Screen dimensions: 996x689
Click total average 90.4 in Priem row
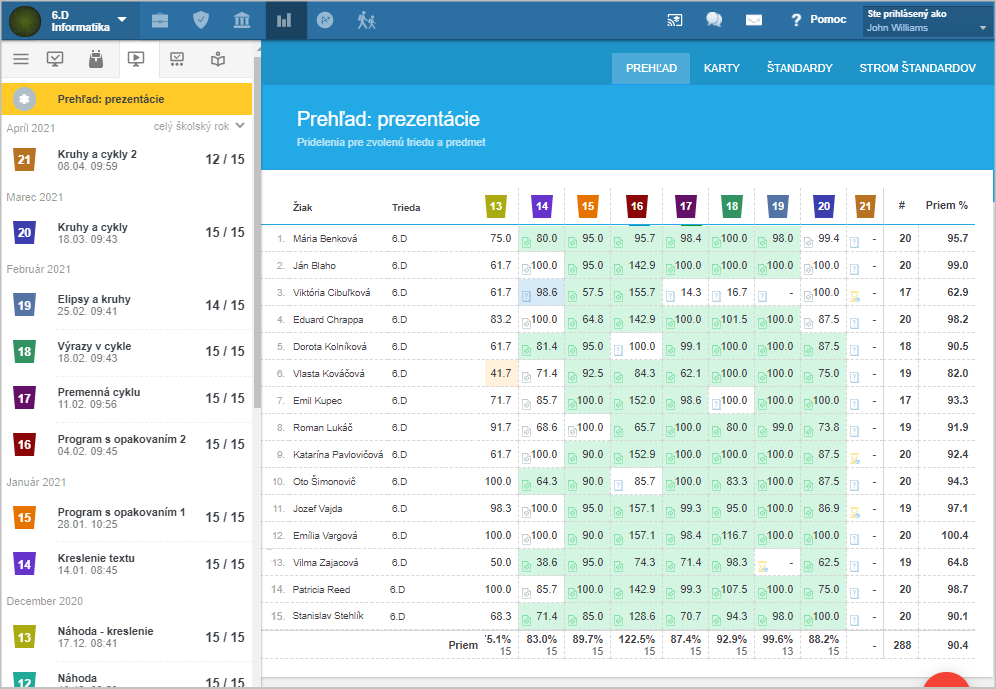(957, 645)
